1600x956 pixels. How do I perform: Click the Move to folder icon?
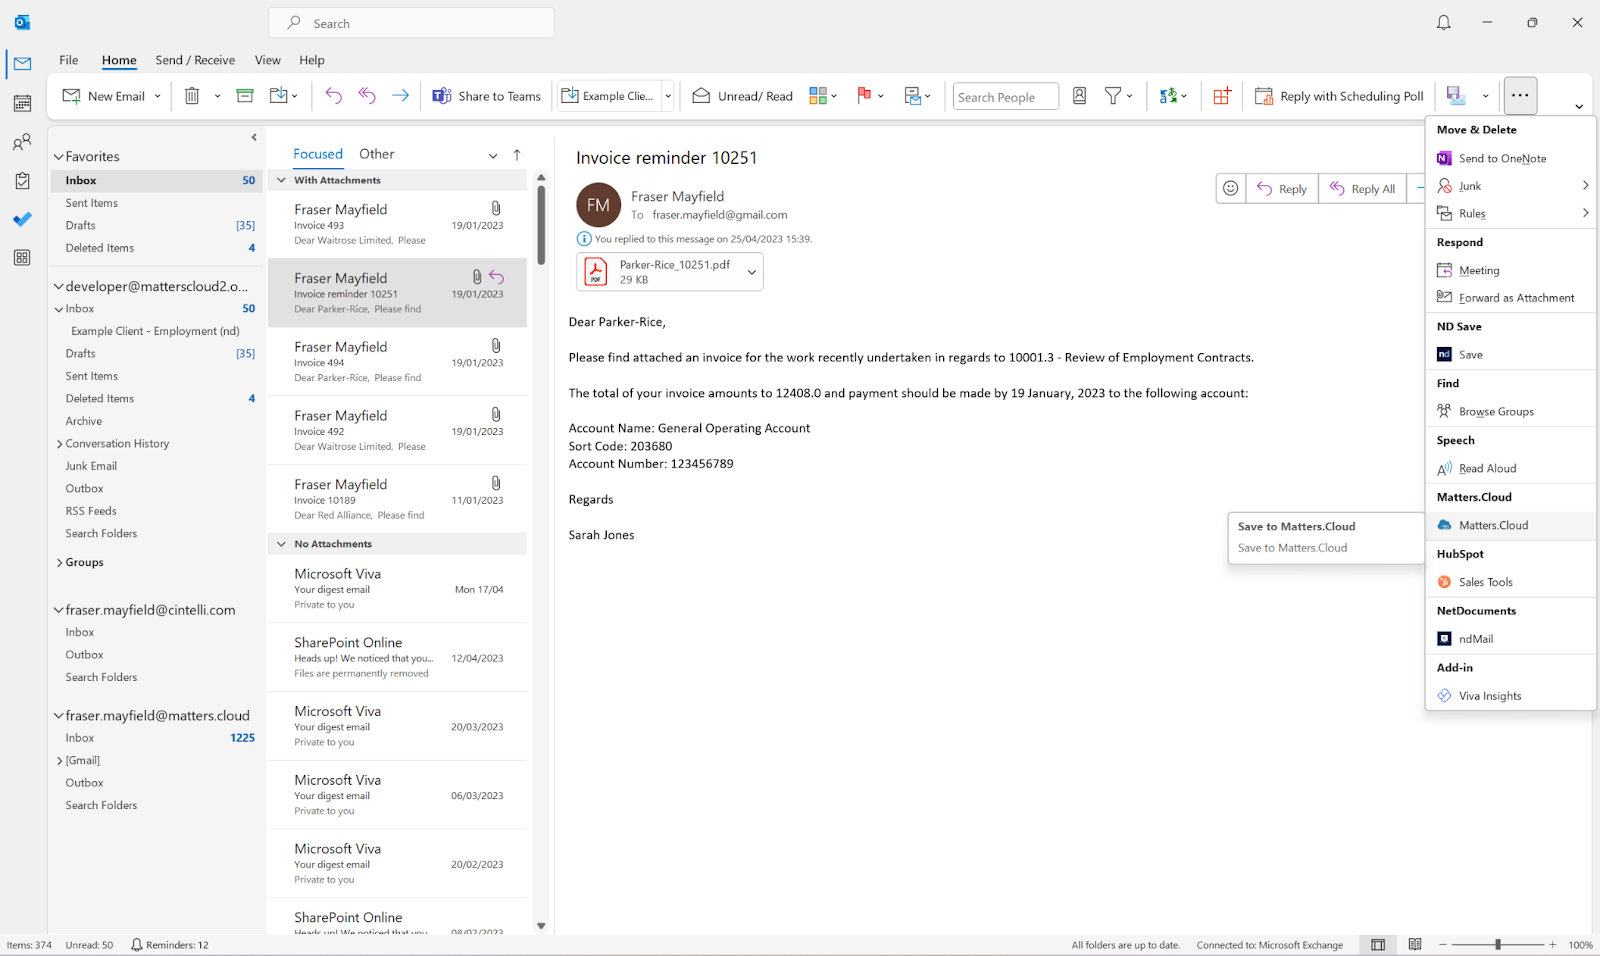(x=279, y=96)
